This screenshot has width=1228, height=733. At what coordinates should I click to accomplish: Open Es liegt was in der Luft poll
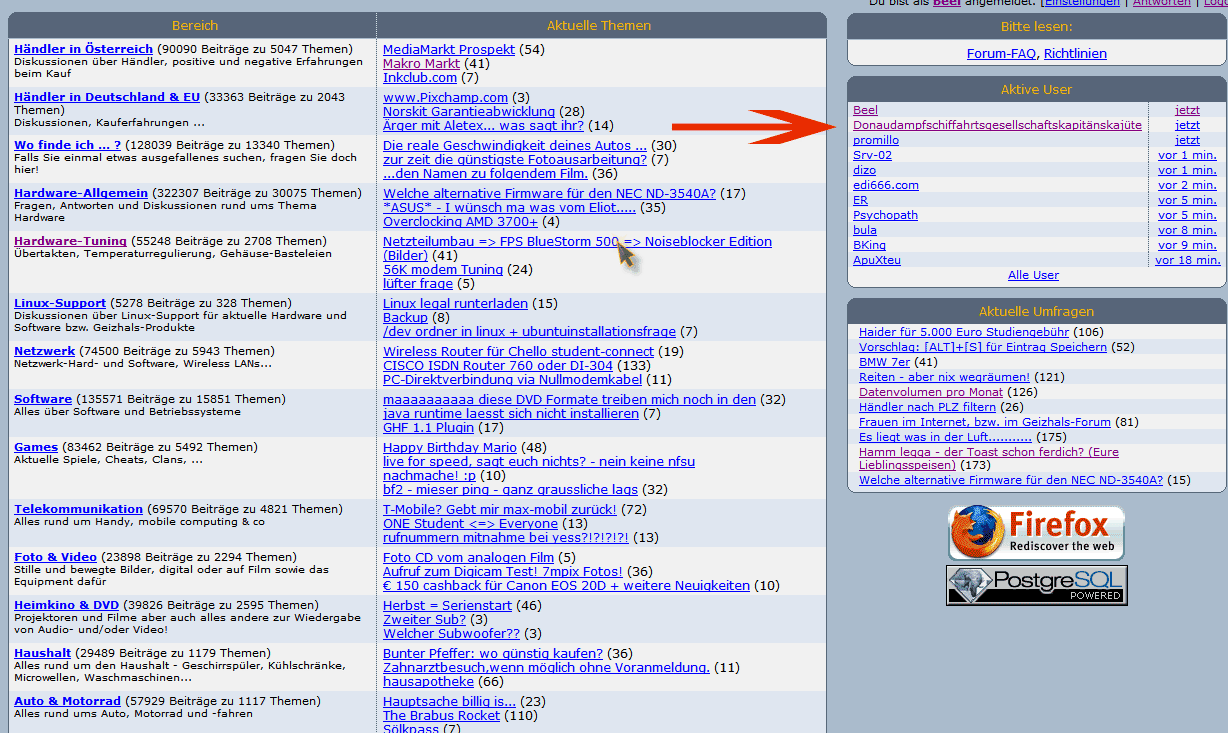pos(945,437)
